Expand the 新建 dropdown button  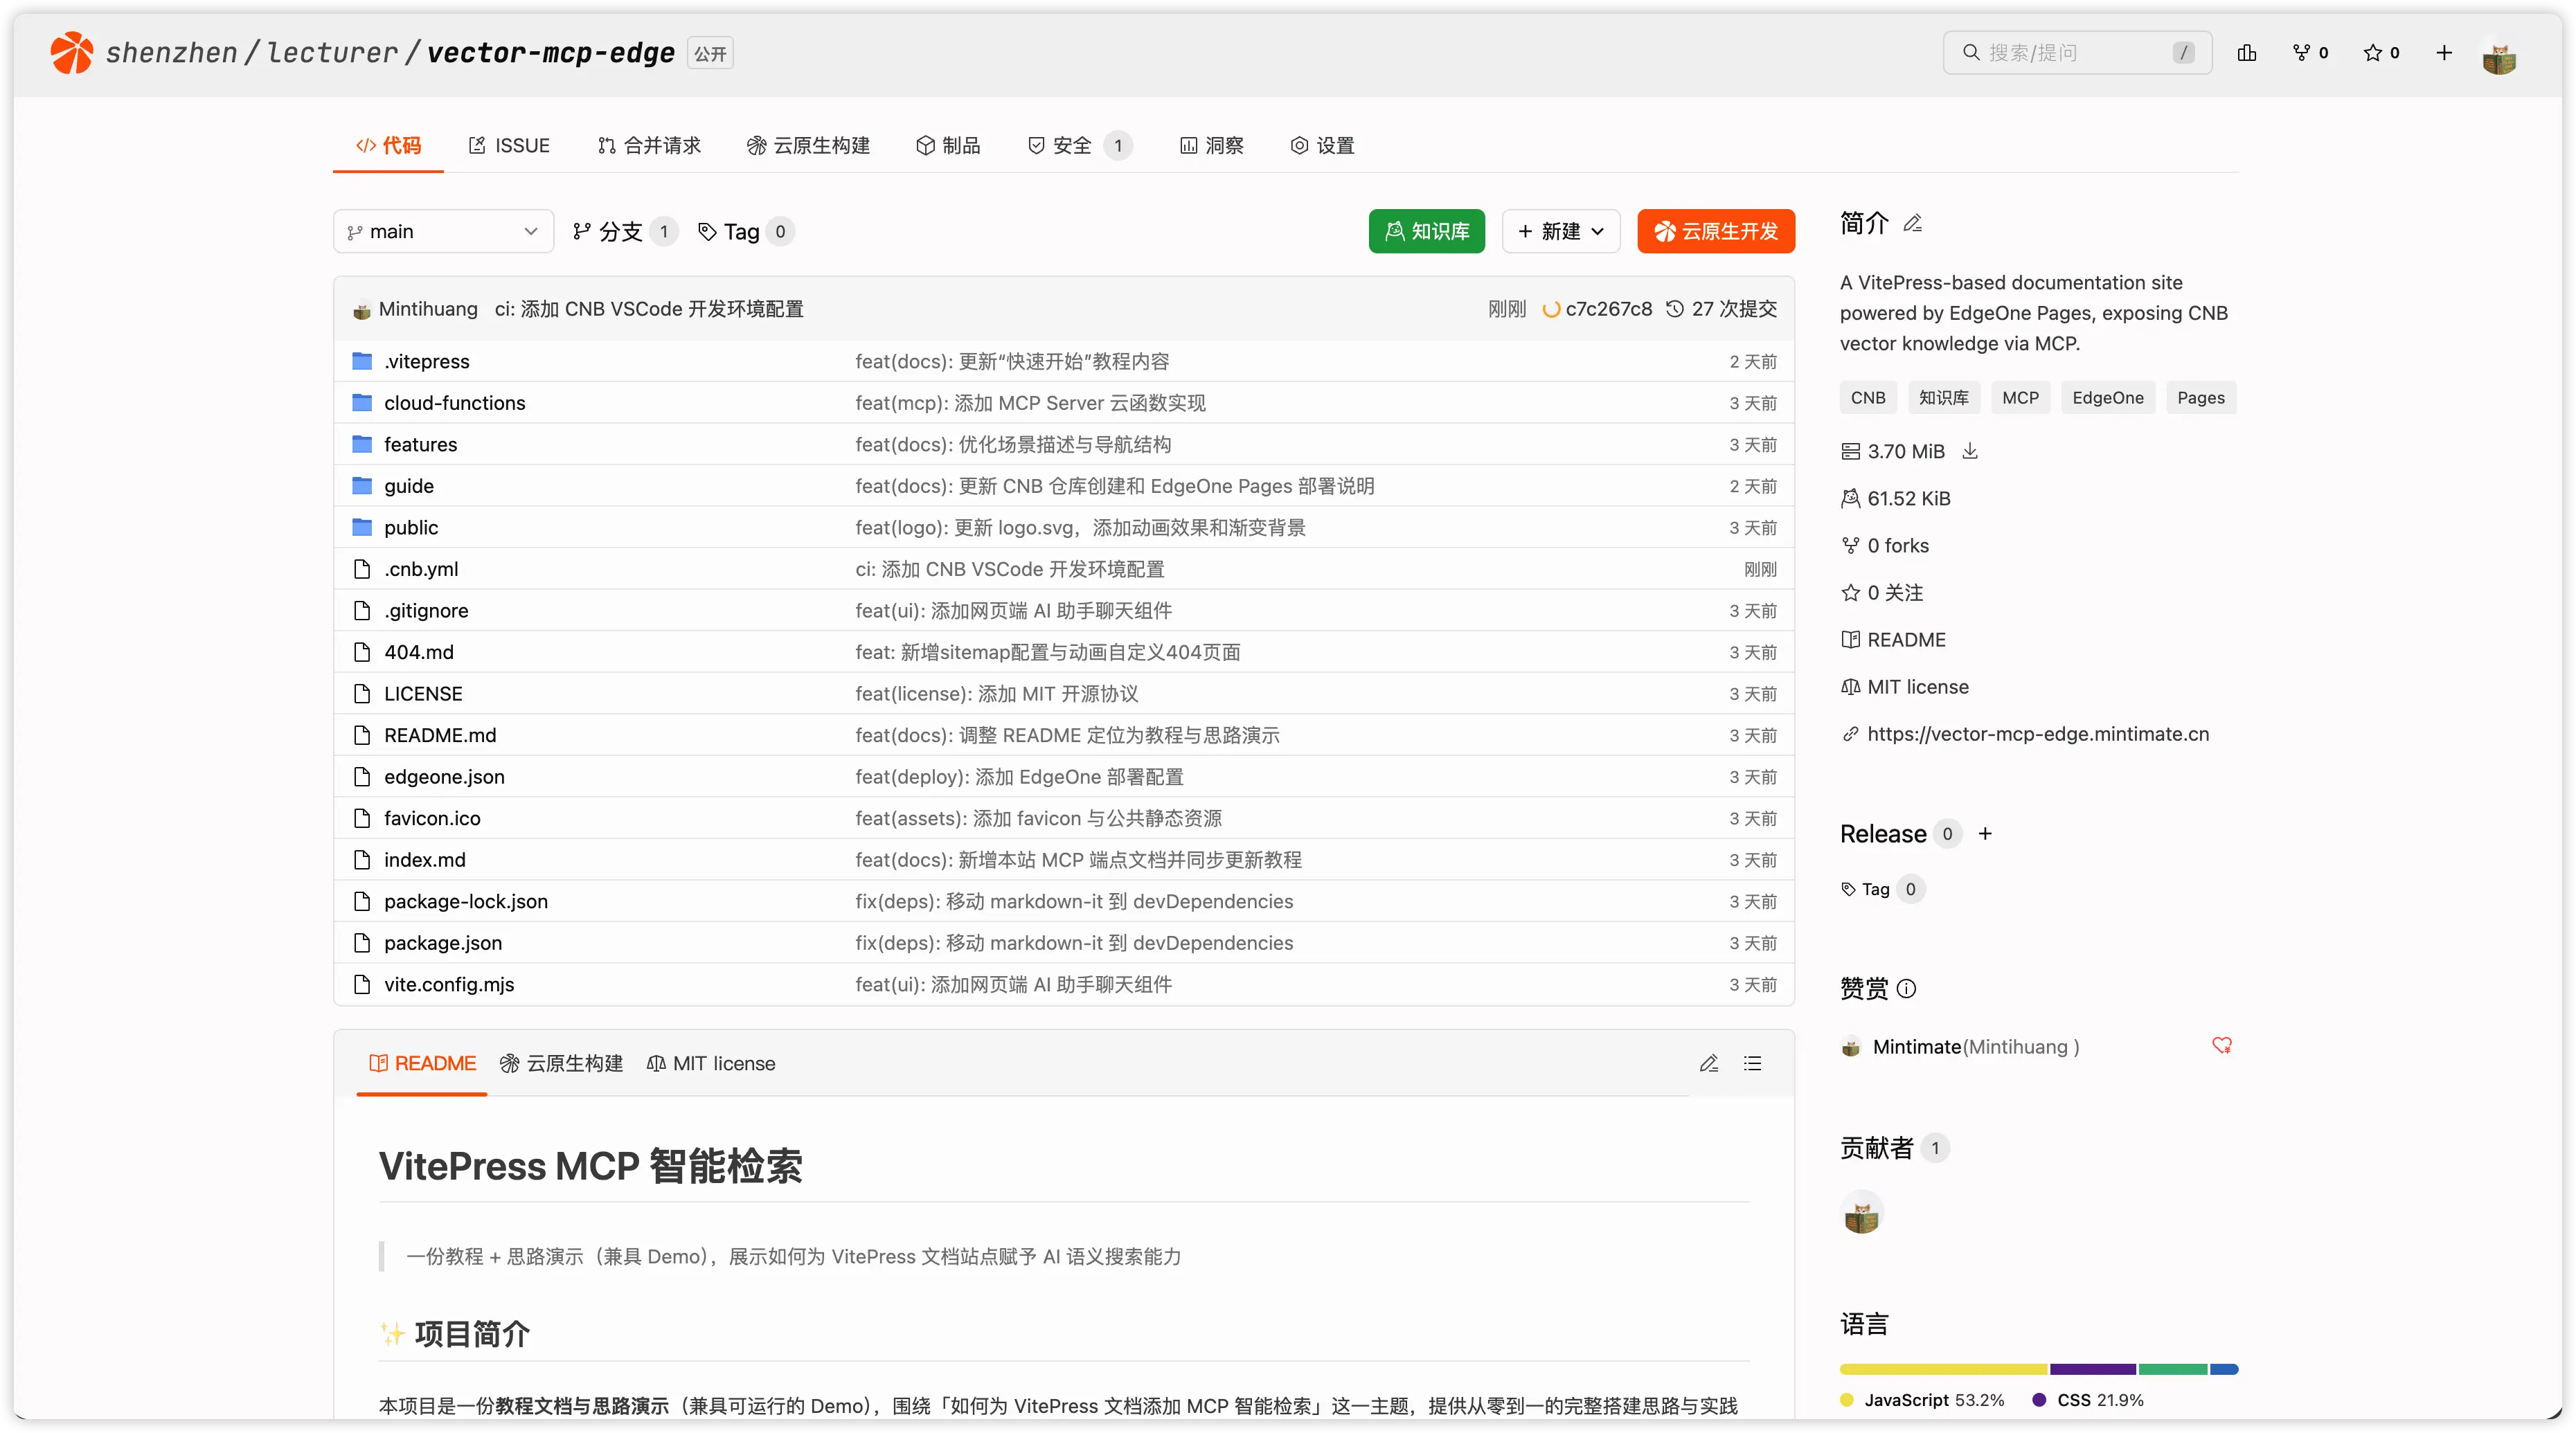click(x=1560, y=231)
